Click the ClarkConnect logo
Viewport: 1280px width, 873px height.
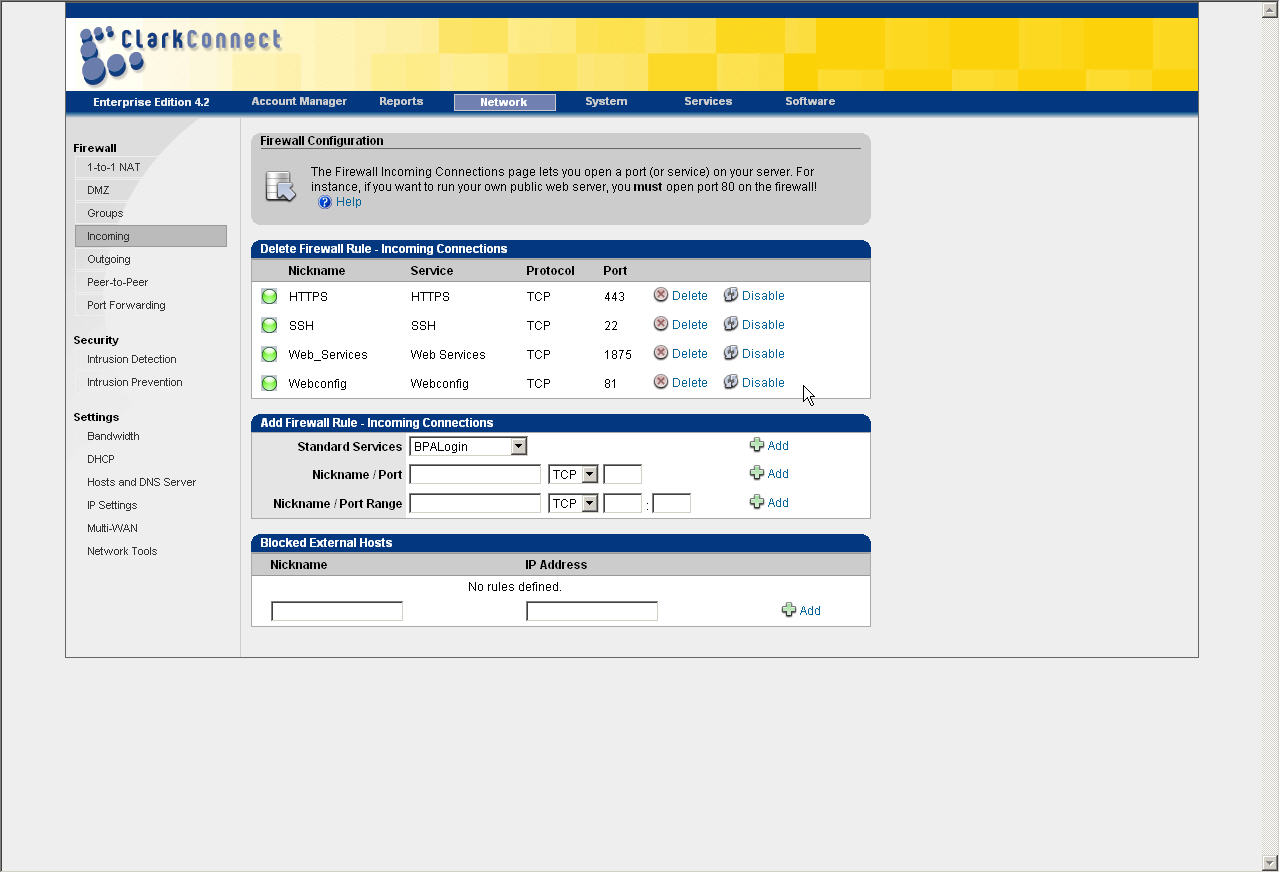click(x=180, y=52)
